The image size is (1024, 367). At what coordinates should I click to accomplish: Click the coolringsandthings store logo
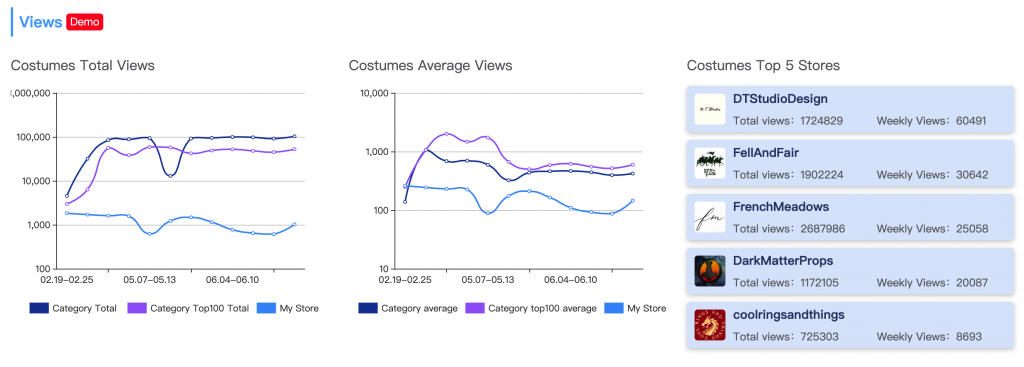click(x=710, y=325)
